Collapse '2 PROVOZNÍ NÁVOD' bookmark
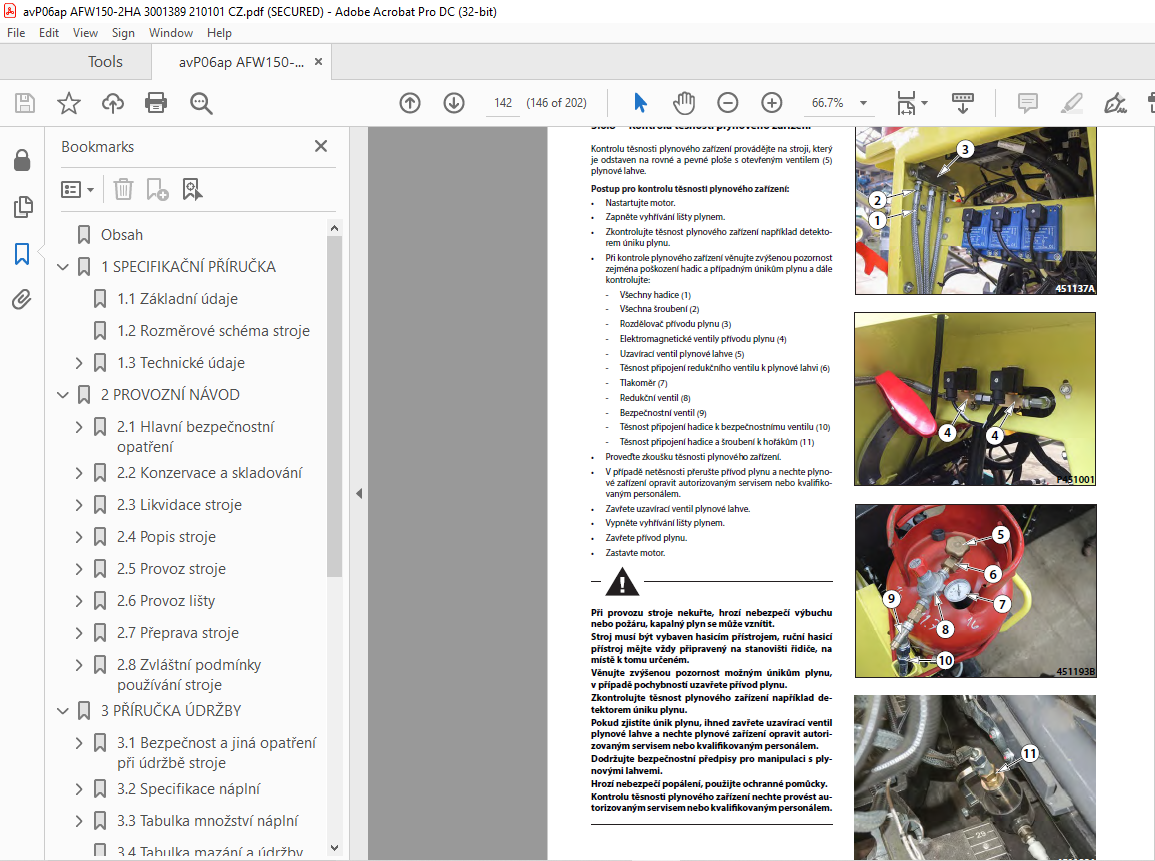 [63, 396]
